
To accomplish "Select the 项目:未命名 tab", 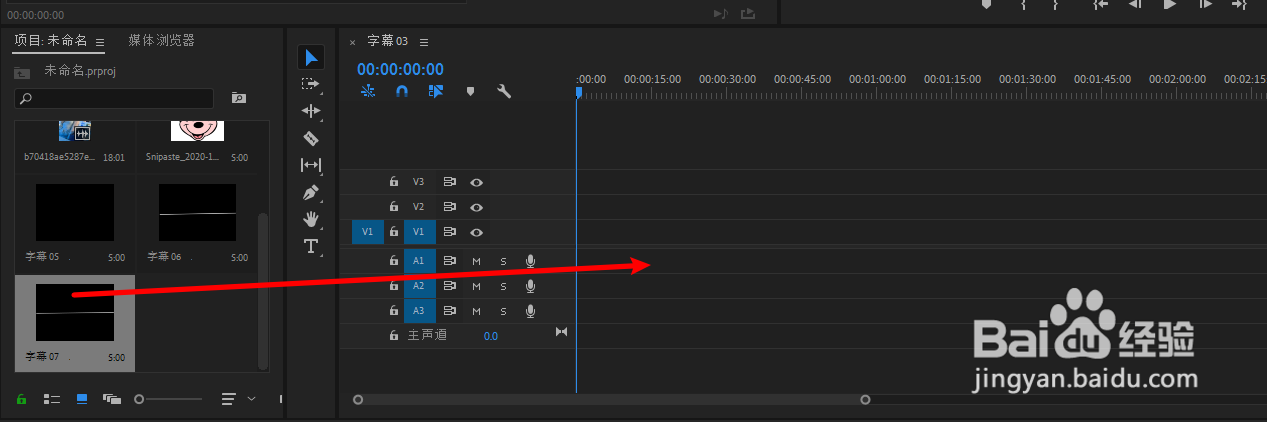I will pyautogui.click(x=52, y=41).
